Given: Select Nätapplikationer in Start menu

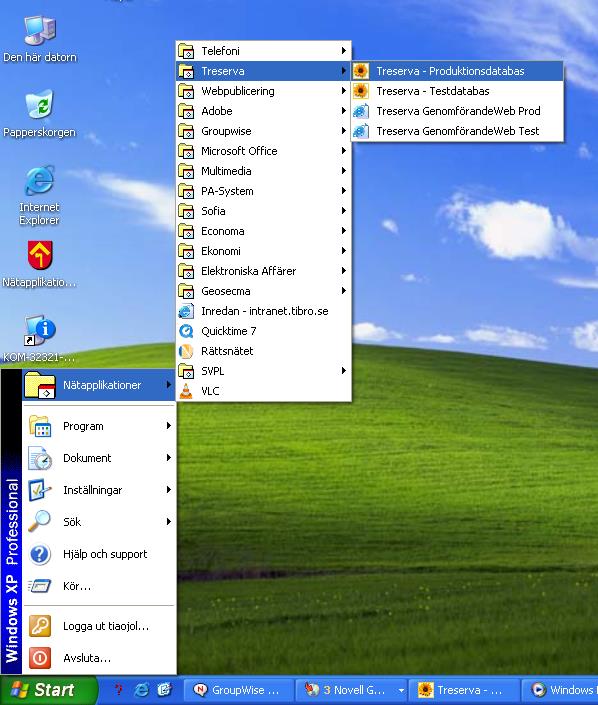Looking at the screenshot, I should click(98, 385).
